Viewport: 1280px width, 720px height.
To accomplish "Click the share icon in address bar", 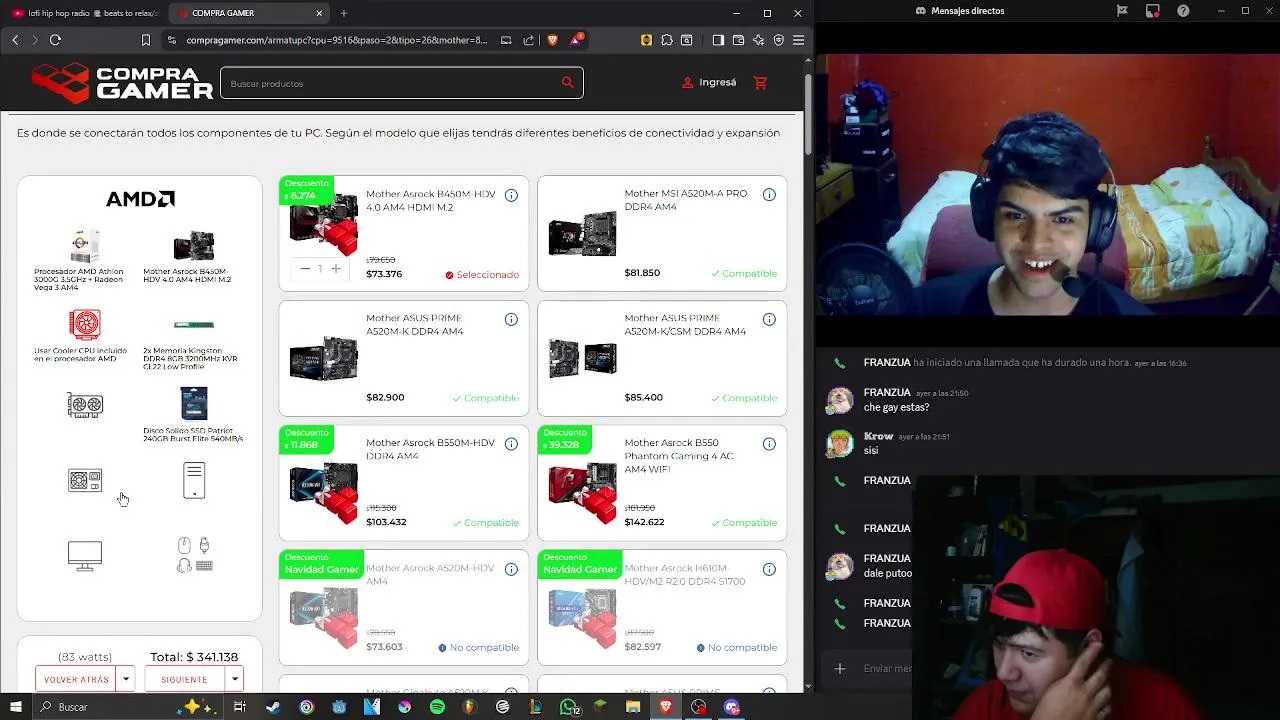I will pyautogui.click(x=529, y=40).
